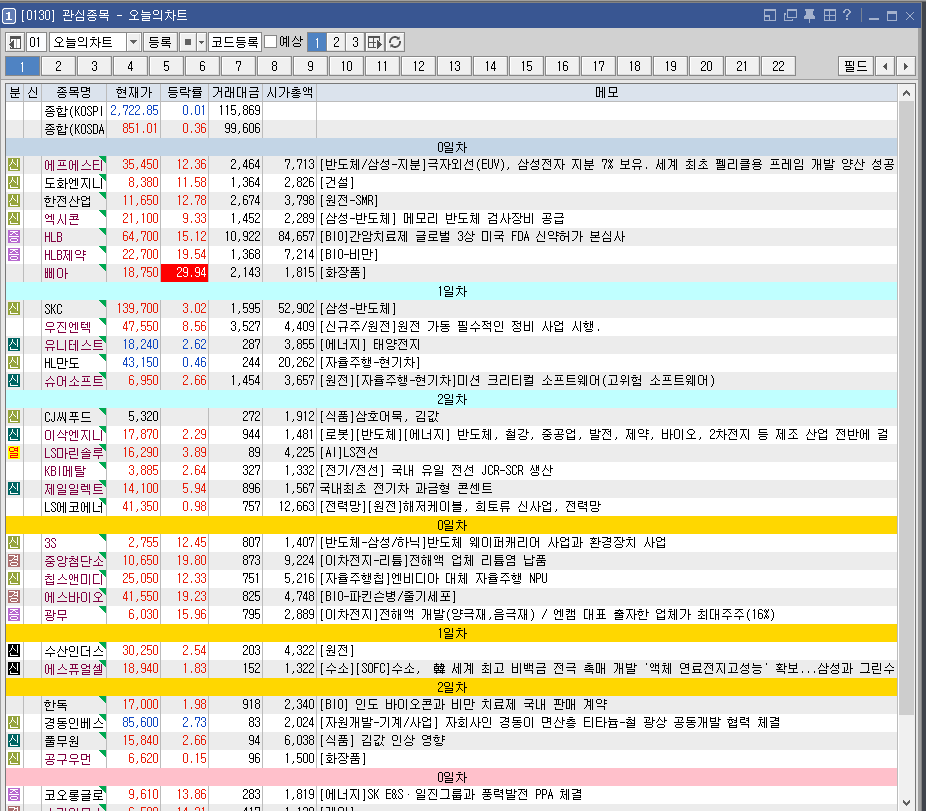Click the black 신 badge on 수산인더스 row
This screenshot has height=811, width=926.
point(14,650)
